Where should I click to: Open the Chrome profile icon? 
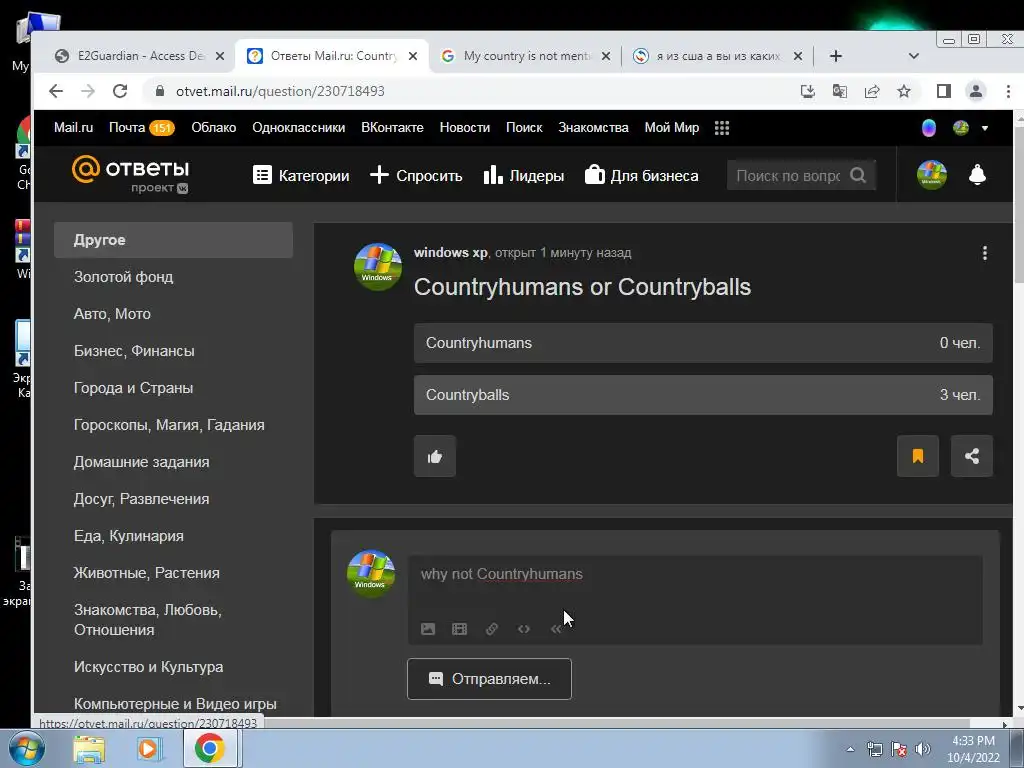[x=976, y=91]
